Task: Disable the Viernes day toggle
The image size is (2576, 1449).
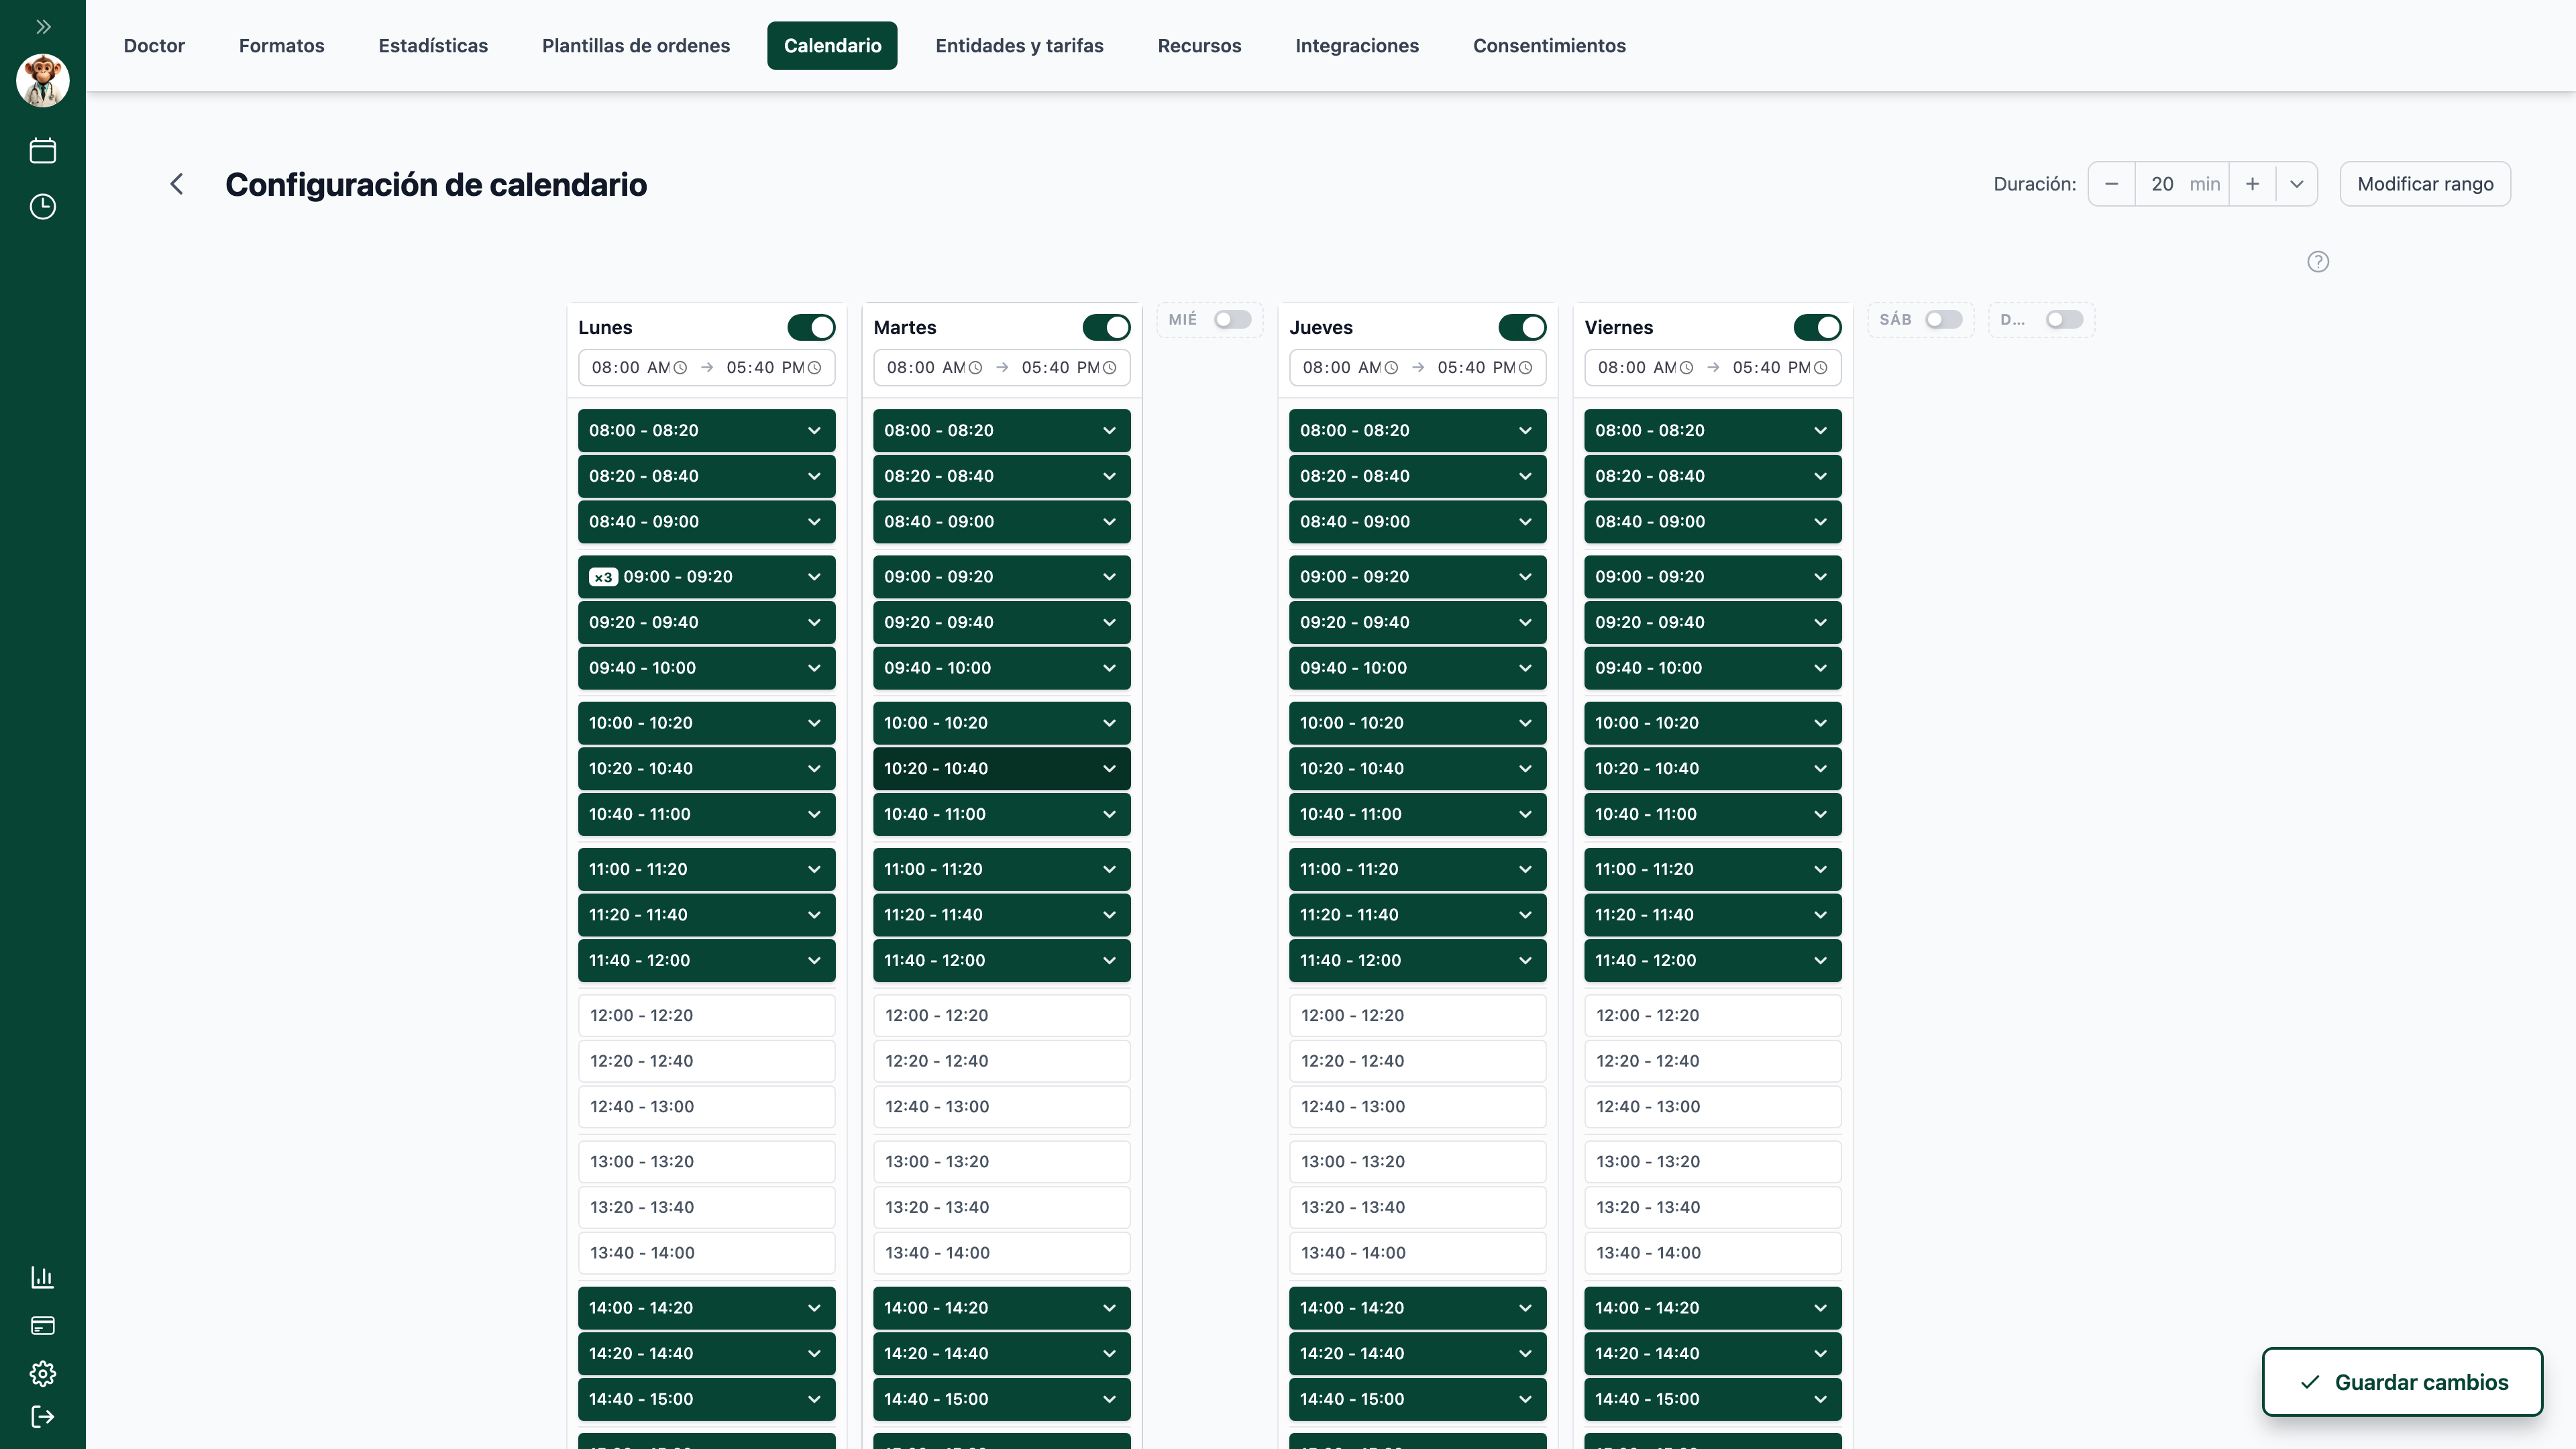Action: pos(1817,327)
